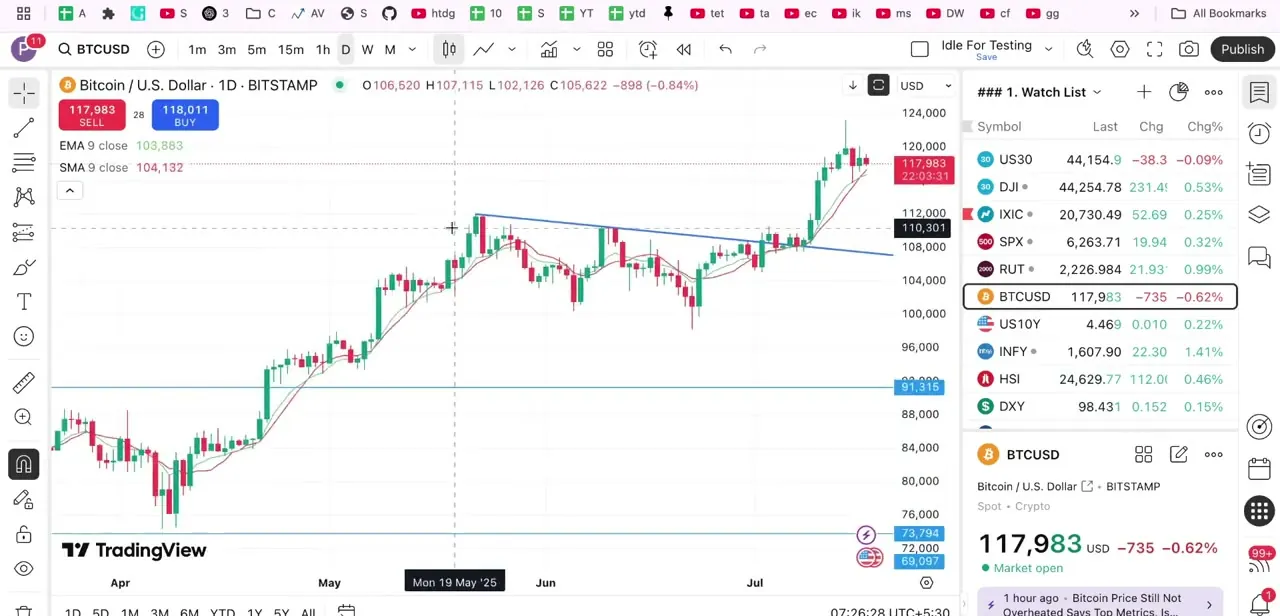Open the Go to date calendar
This screenshot has height=616, width=1280.
tap(346, 610)
